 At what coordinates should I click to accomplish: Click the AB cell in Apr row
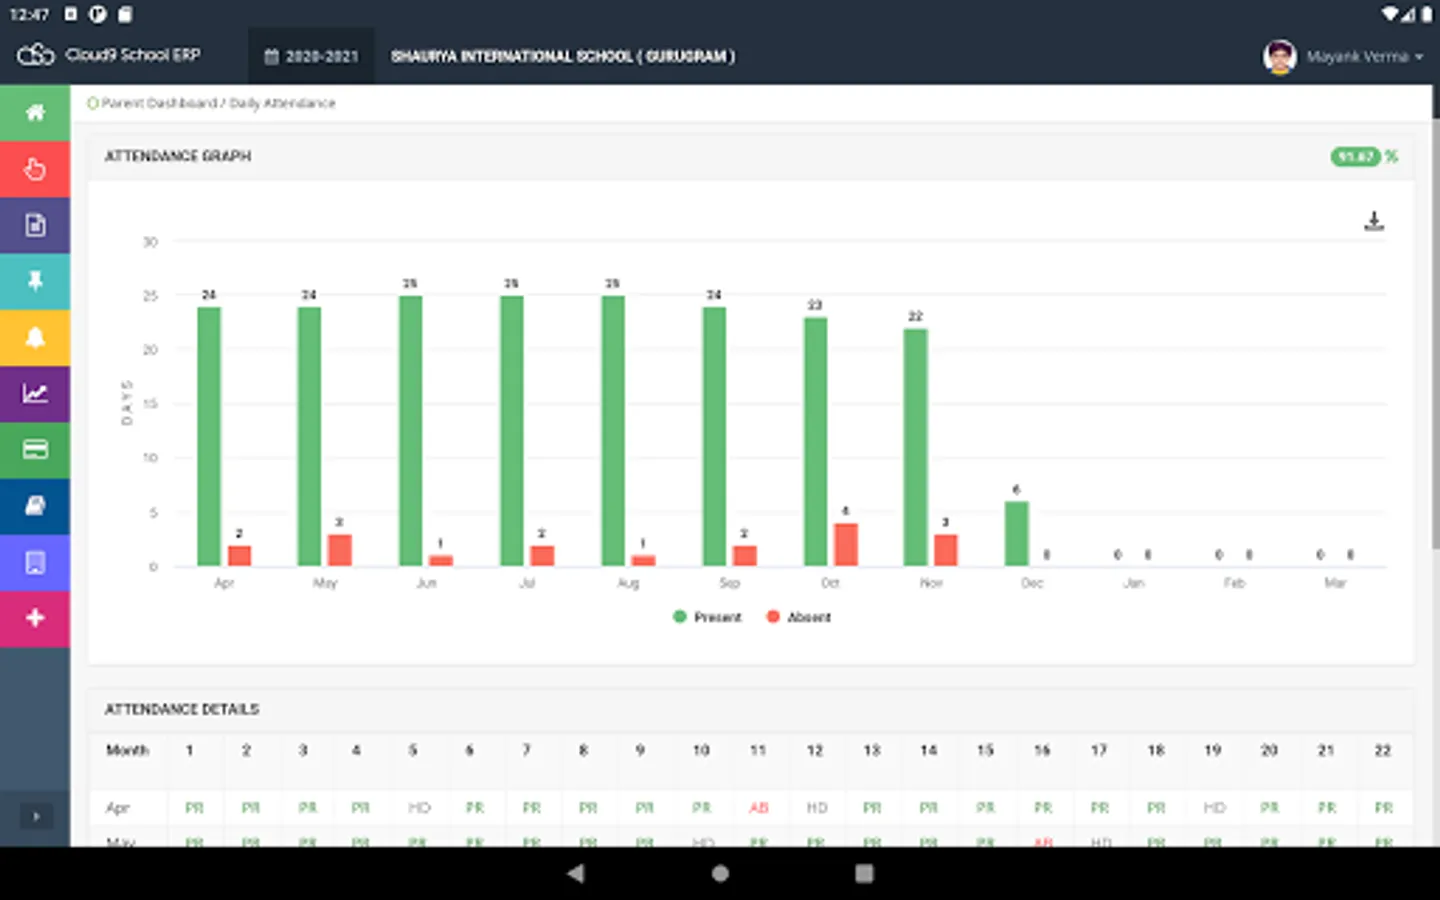[759, 807]
